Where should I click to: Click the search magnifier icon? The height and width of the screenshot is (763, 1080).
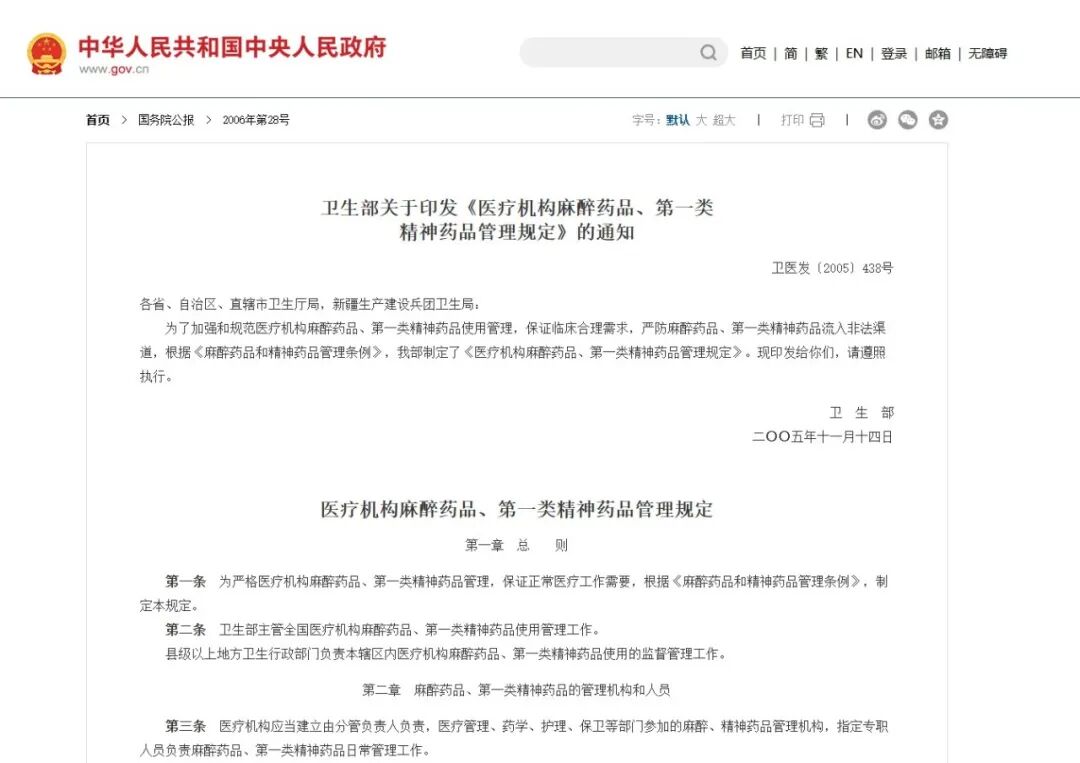[708, 53]
